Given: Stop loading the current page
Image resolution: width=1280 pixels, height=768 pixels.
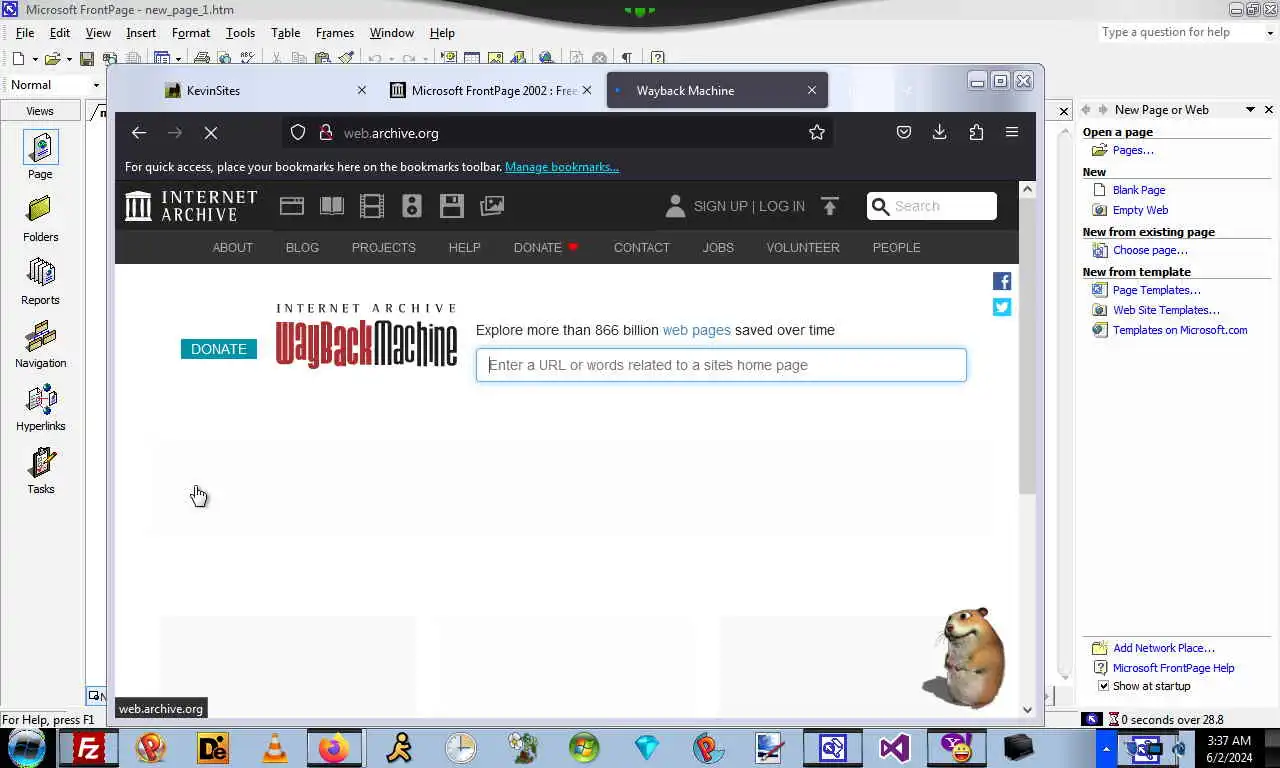Looking at the screenshot, I should pos(211,132).
